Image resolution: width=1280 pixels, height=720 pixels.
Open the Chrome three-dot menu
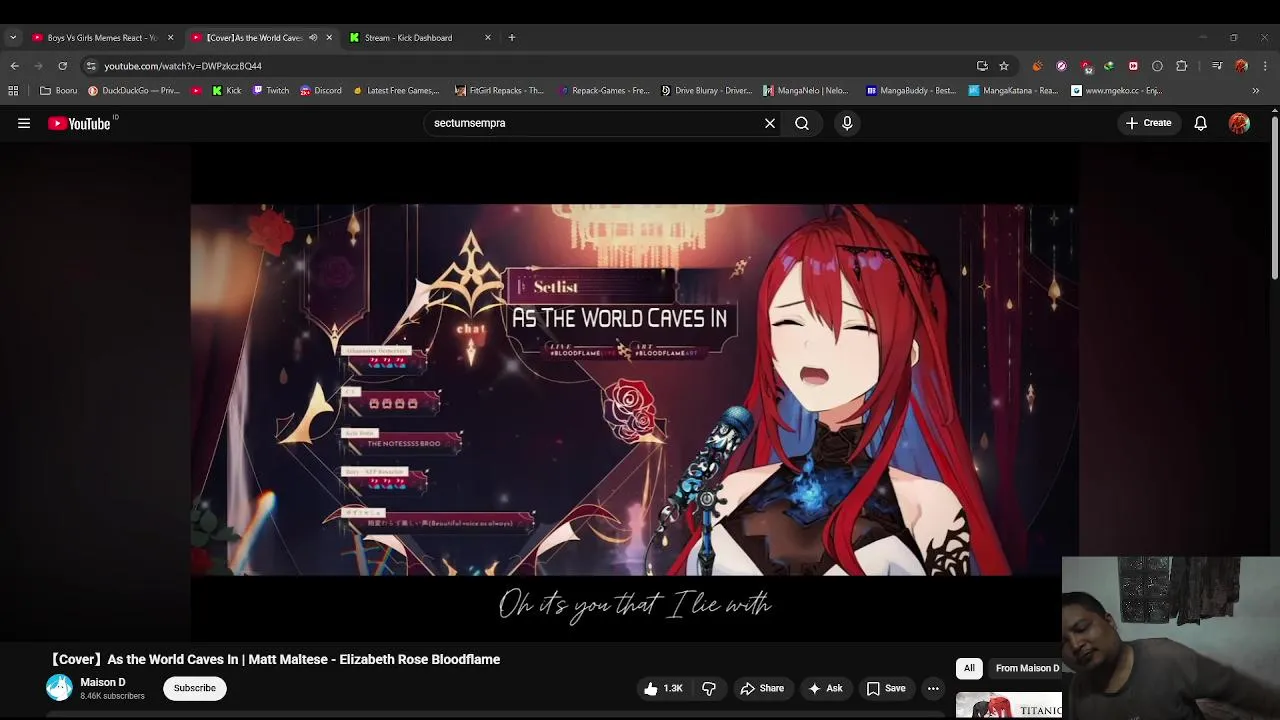(x=1265, y=66)
